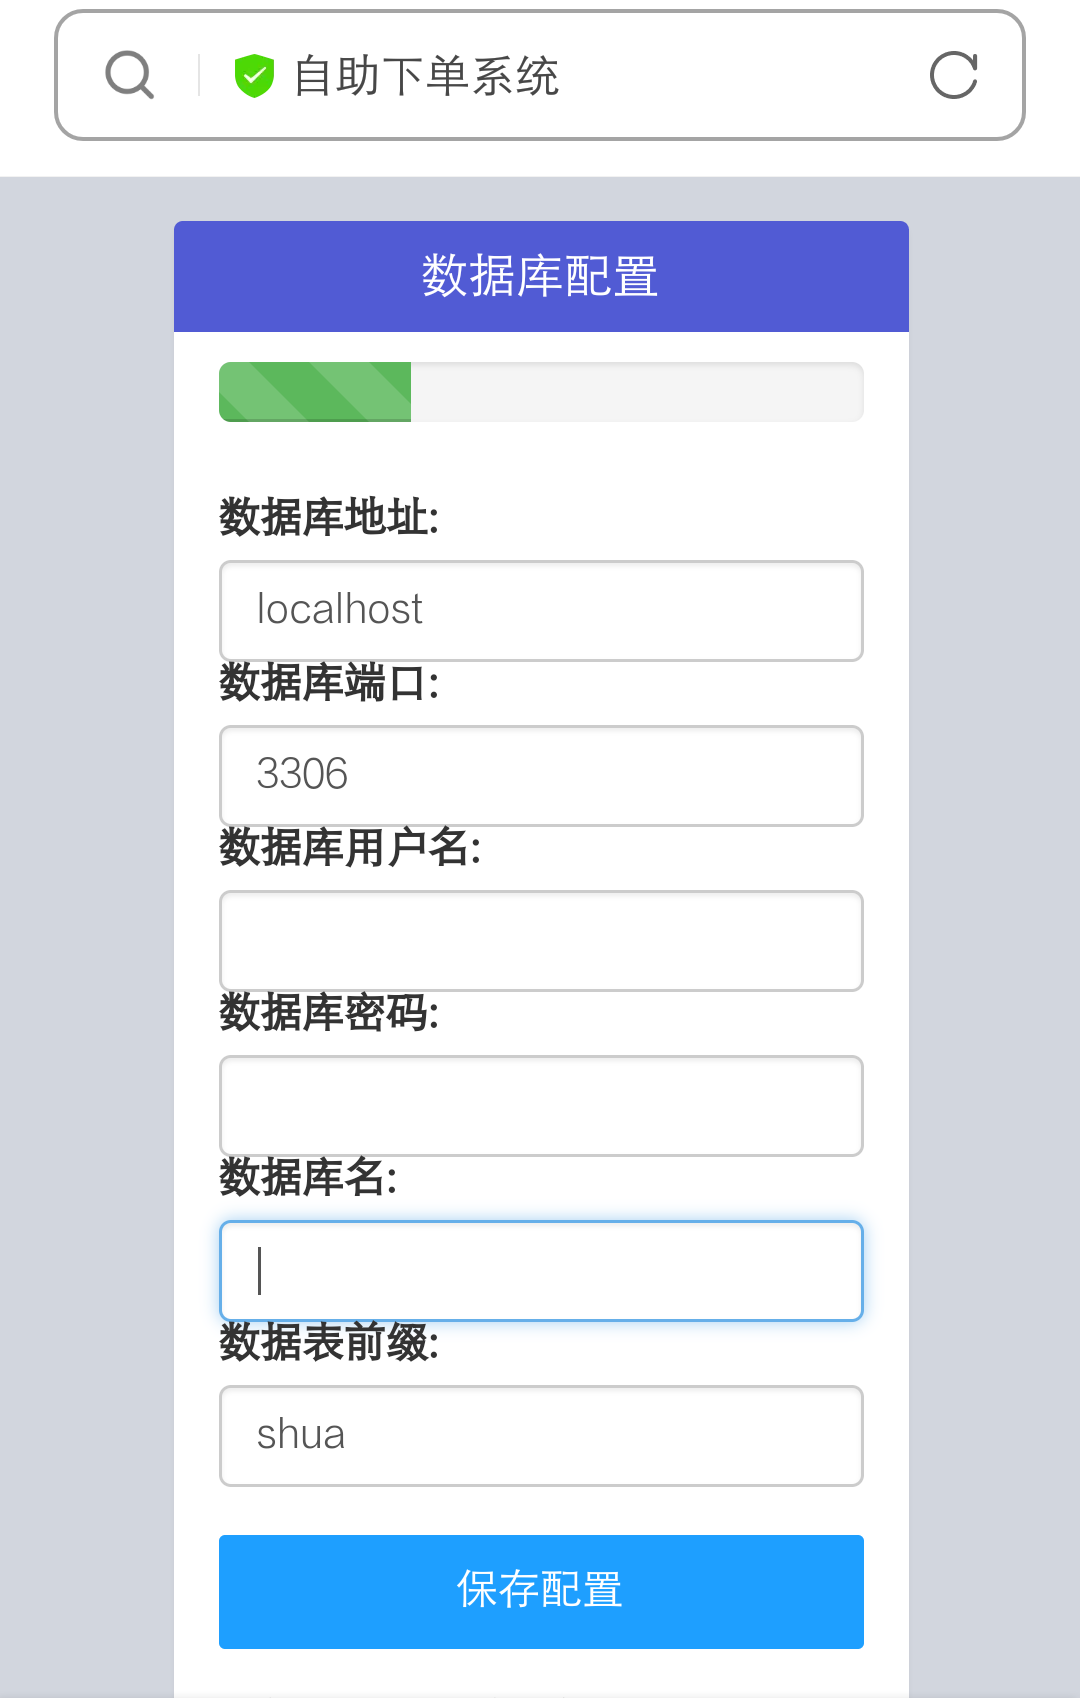
Task: Click the empty 数据库密码 input field
Action: point(540,1106)
